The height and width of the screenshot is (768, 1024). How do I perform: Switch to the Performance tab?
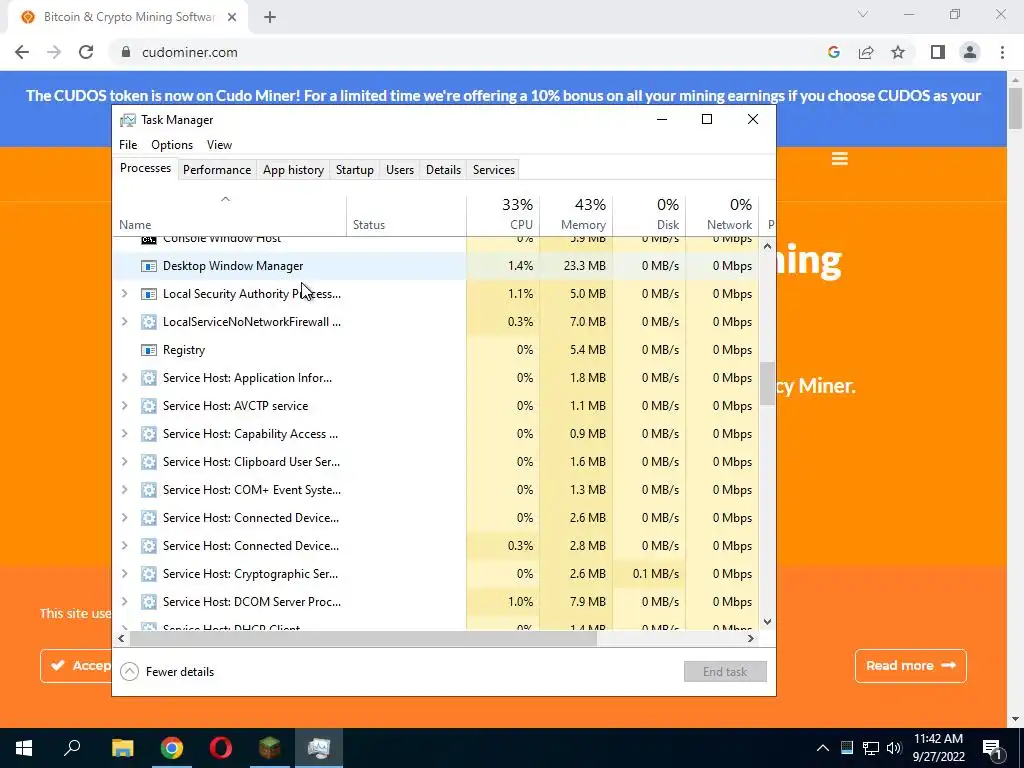[217, 170]
